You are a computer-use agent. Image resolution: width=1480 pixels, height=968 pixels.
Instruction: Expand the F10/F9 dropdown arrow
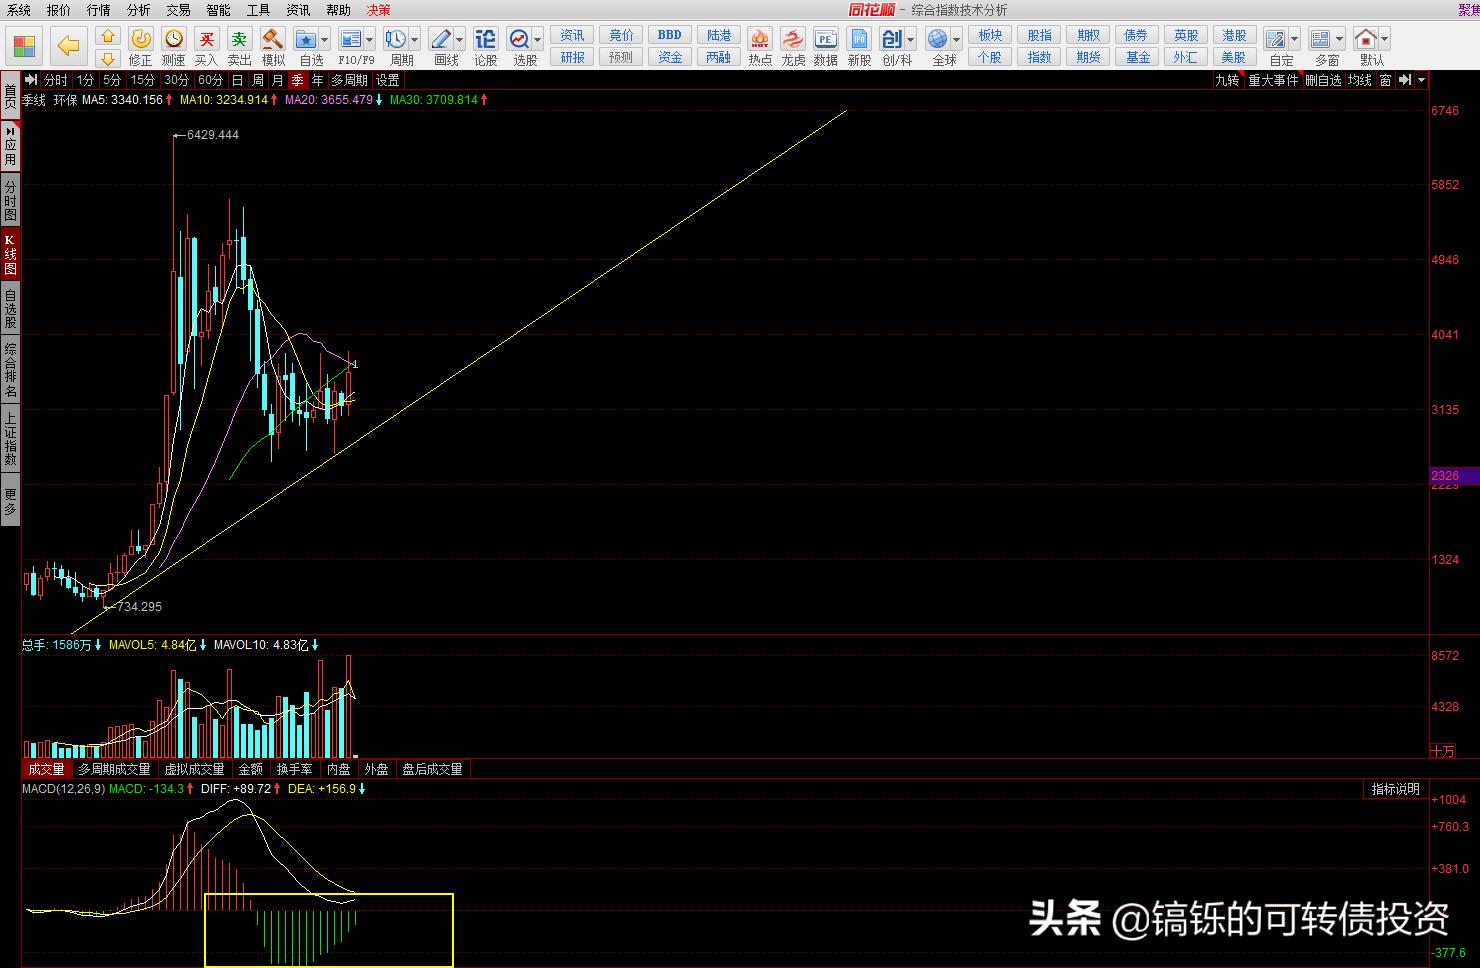369,40
